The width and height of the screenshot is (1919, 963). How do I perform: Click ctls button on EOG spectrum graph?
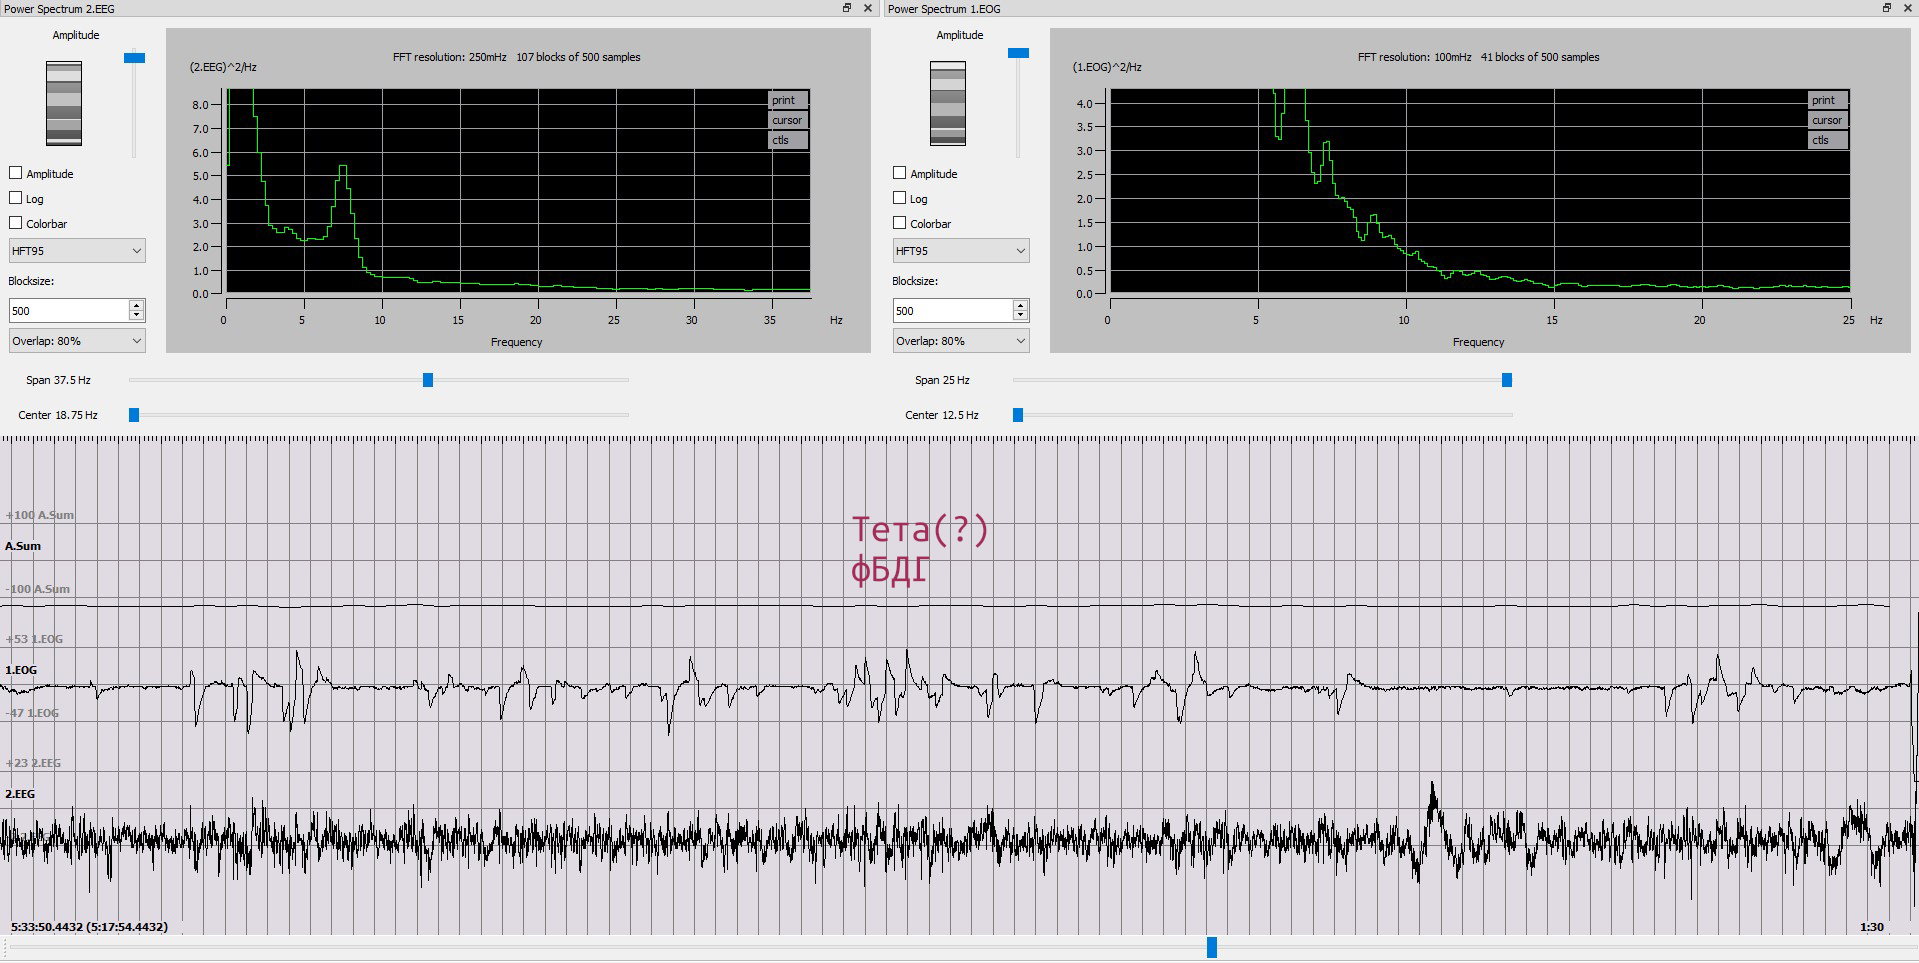point(1828,140)
